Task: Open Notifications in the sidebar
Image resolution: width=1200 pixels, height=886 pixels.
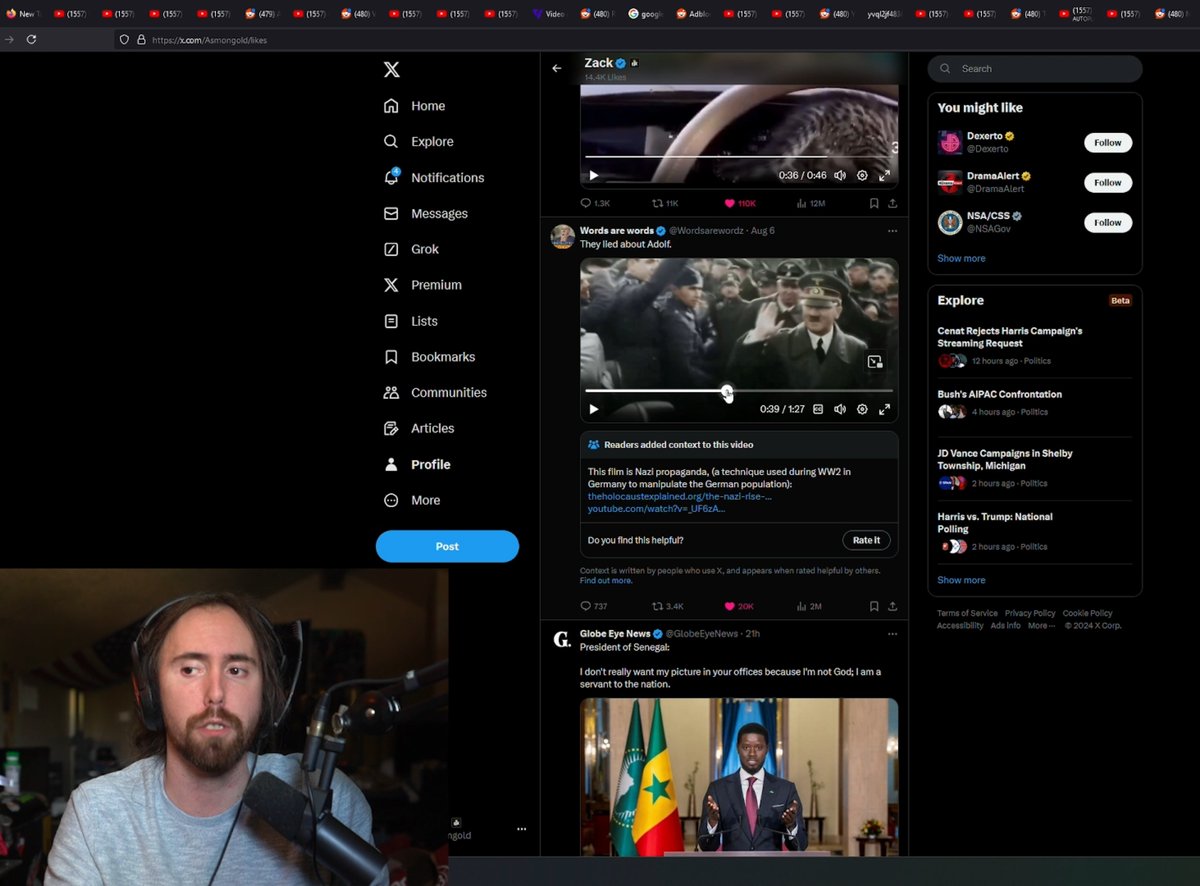Action: point(434,178)
